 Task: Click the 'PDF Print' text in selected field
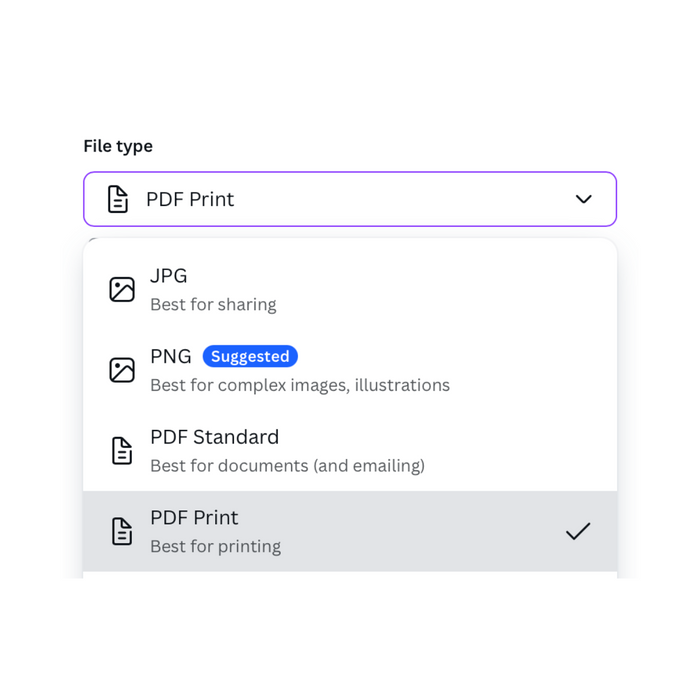190,199
